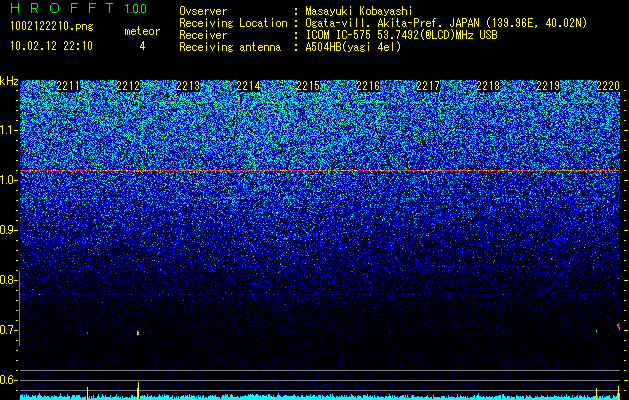Click observer name Masayuki Kobayashi
Image resolution: width=629 pixels, height=400 pixels.
[x=359, y=11]
